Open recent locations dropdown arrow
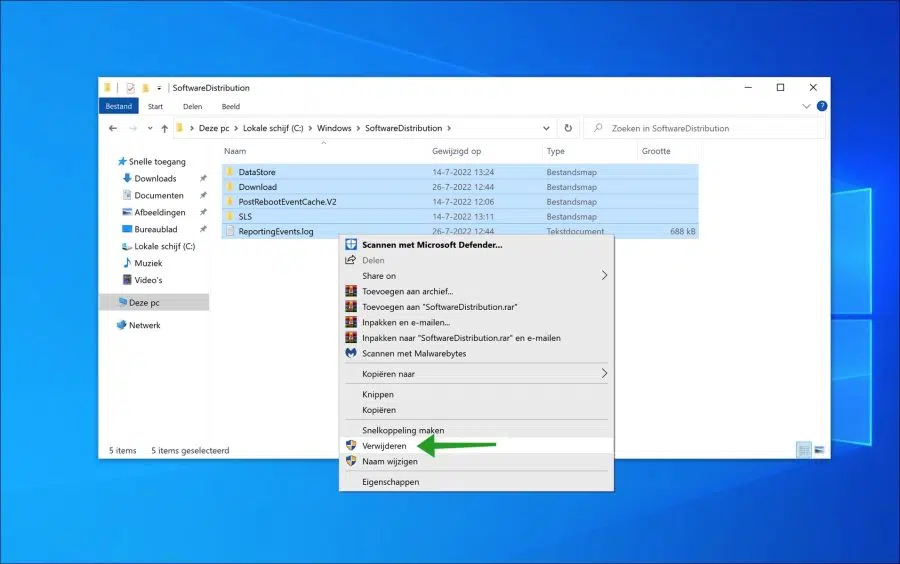900x564 pixels. [150, 129]
